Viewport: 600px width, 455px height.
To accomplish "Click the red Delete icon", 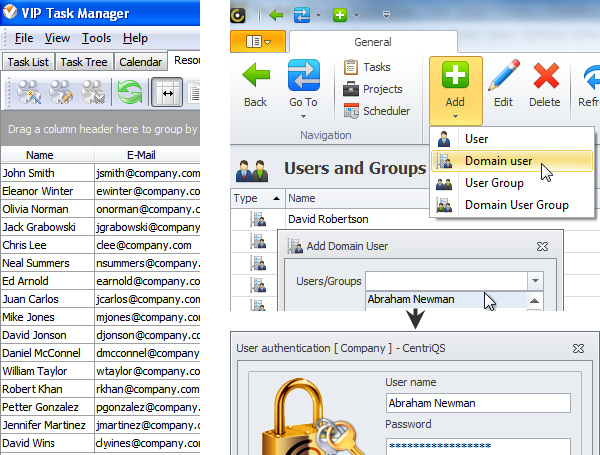I will 545,78.
